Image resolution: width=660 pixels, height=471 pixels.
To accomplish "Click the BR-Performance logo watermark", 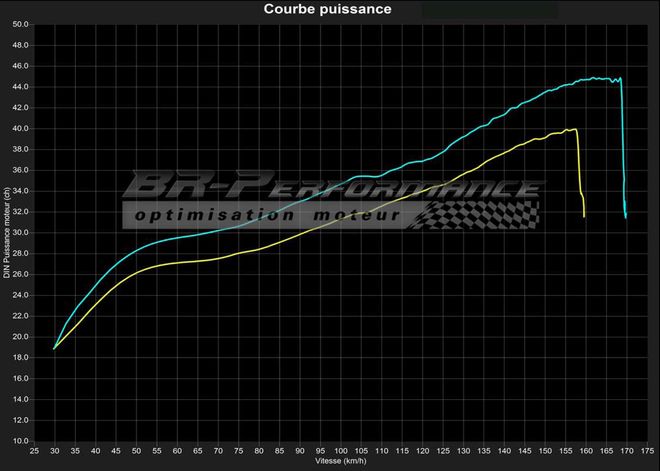I will 330,187.
